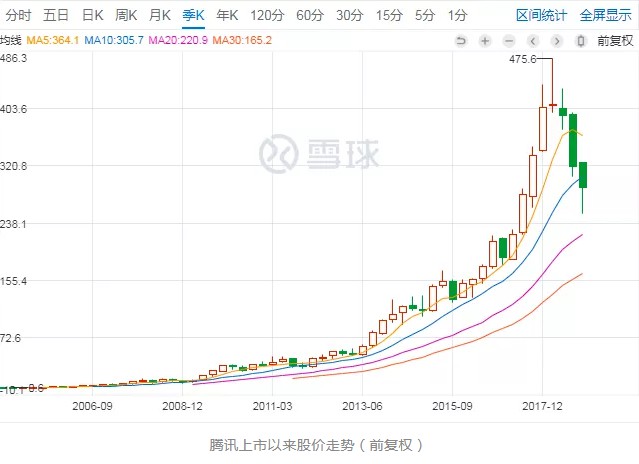Click the 403.6 price axis label
The width and height of the screenshot is (639, 464).
coord(13,109)
